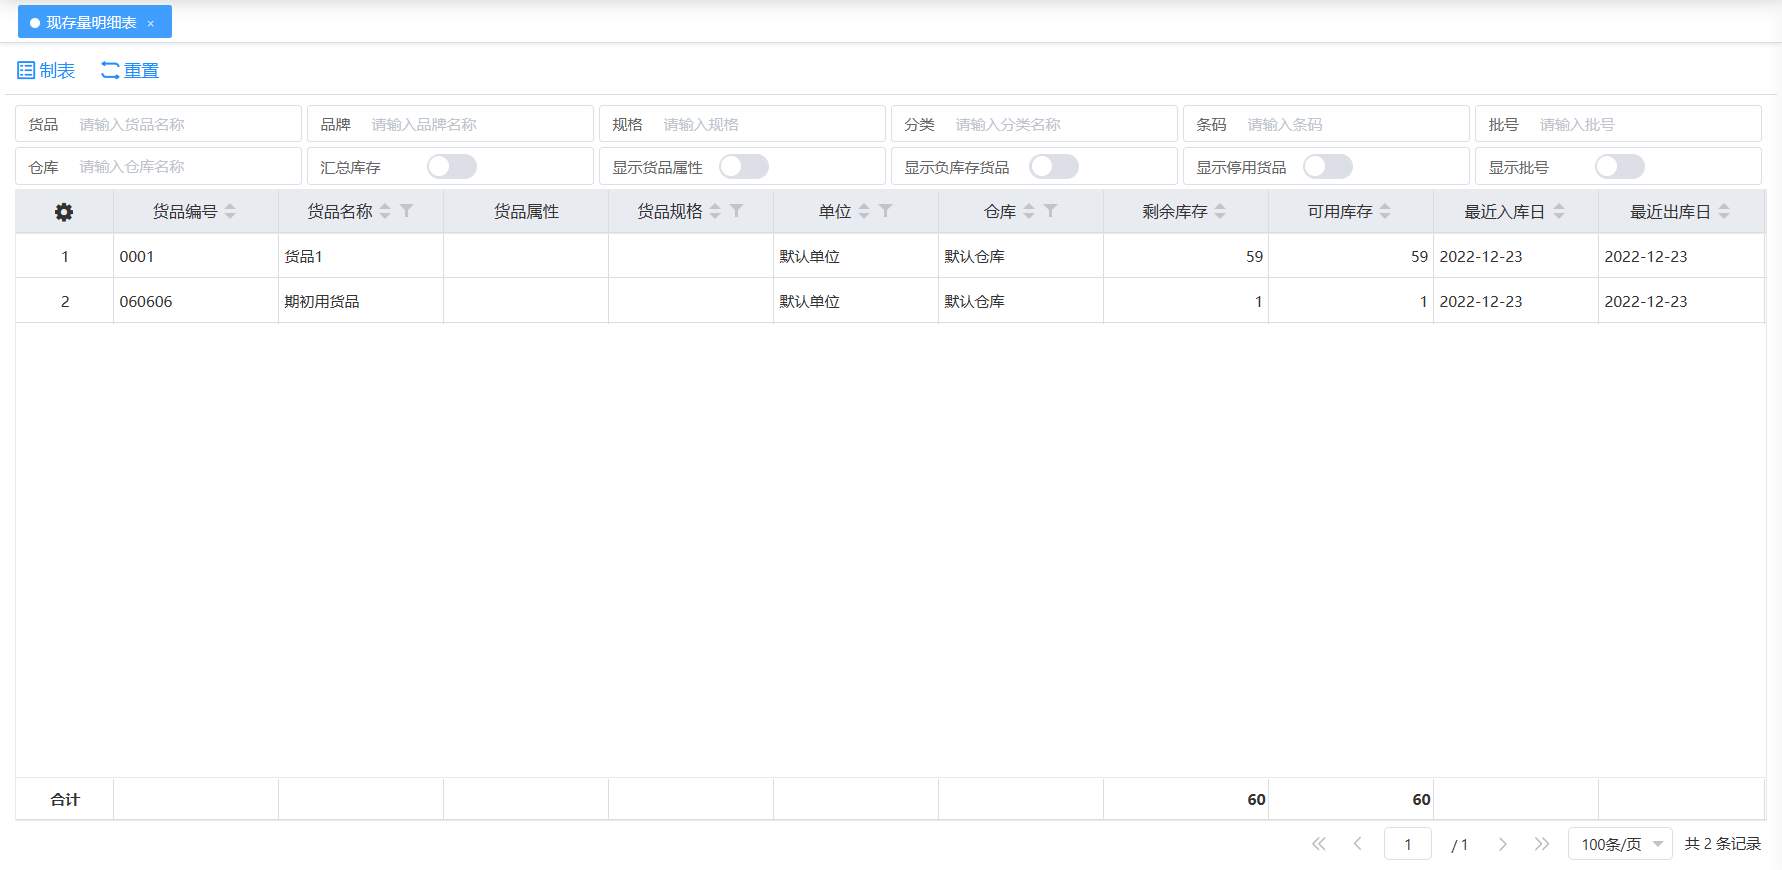Close the 现存量明细表 tab
The height and width of the screenshot is (870, 1782).
[x=151, y=23]
